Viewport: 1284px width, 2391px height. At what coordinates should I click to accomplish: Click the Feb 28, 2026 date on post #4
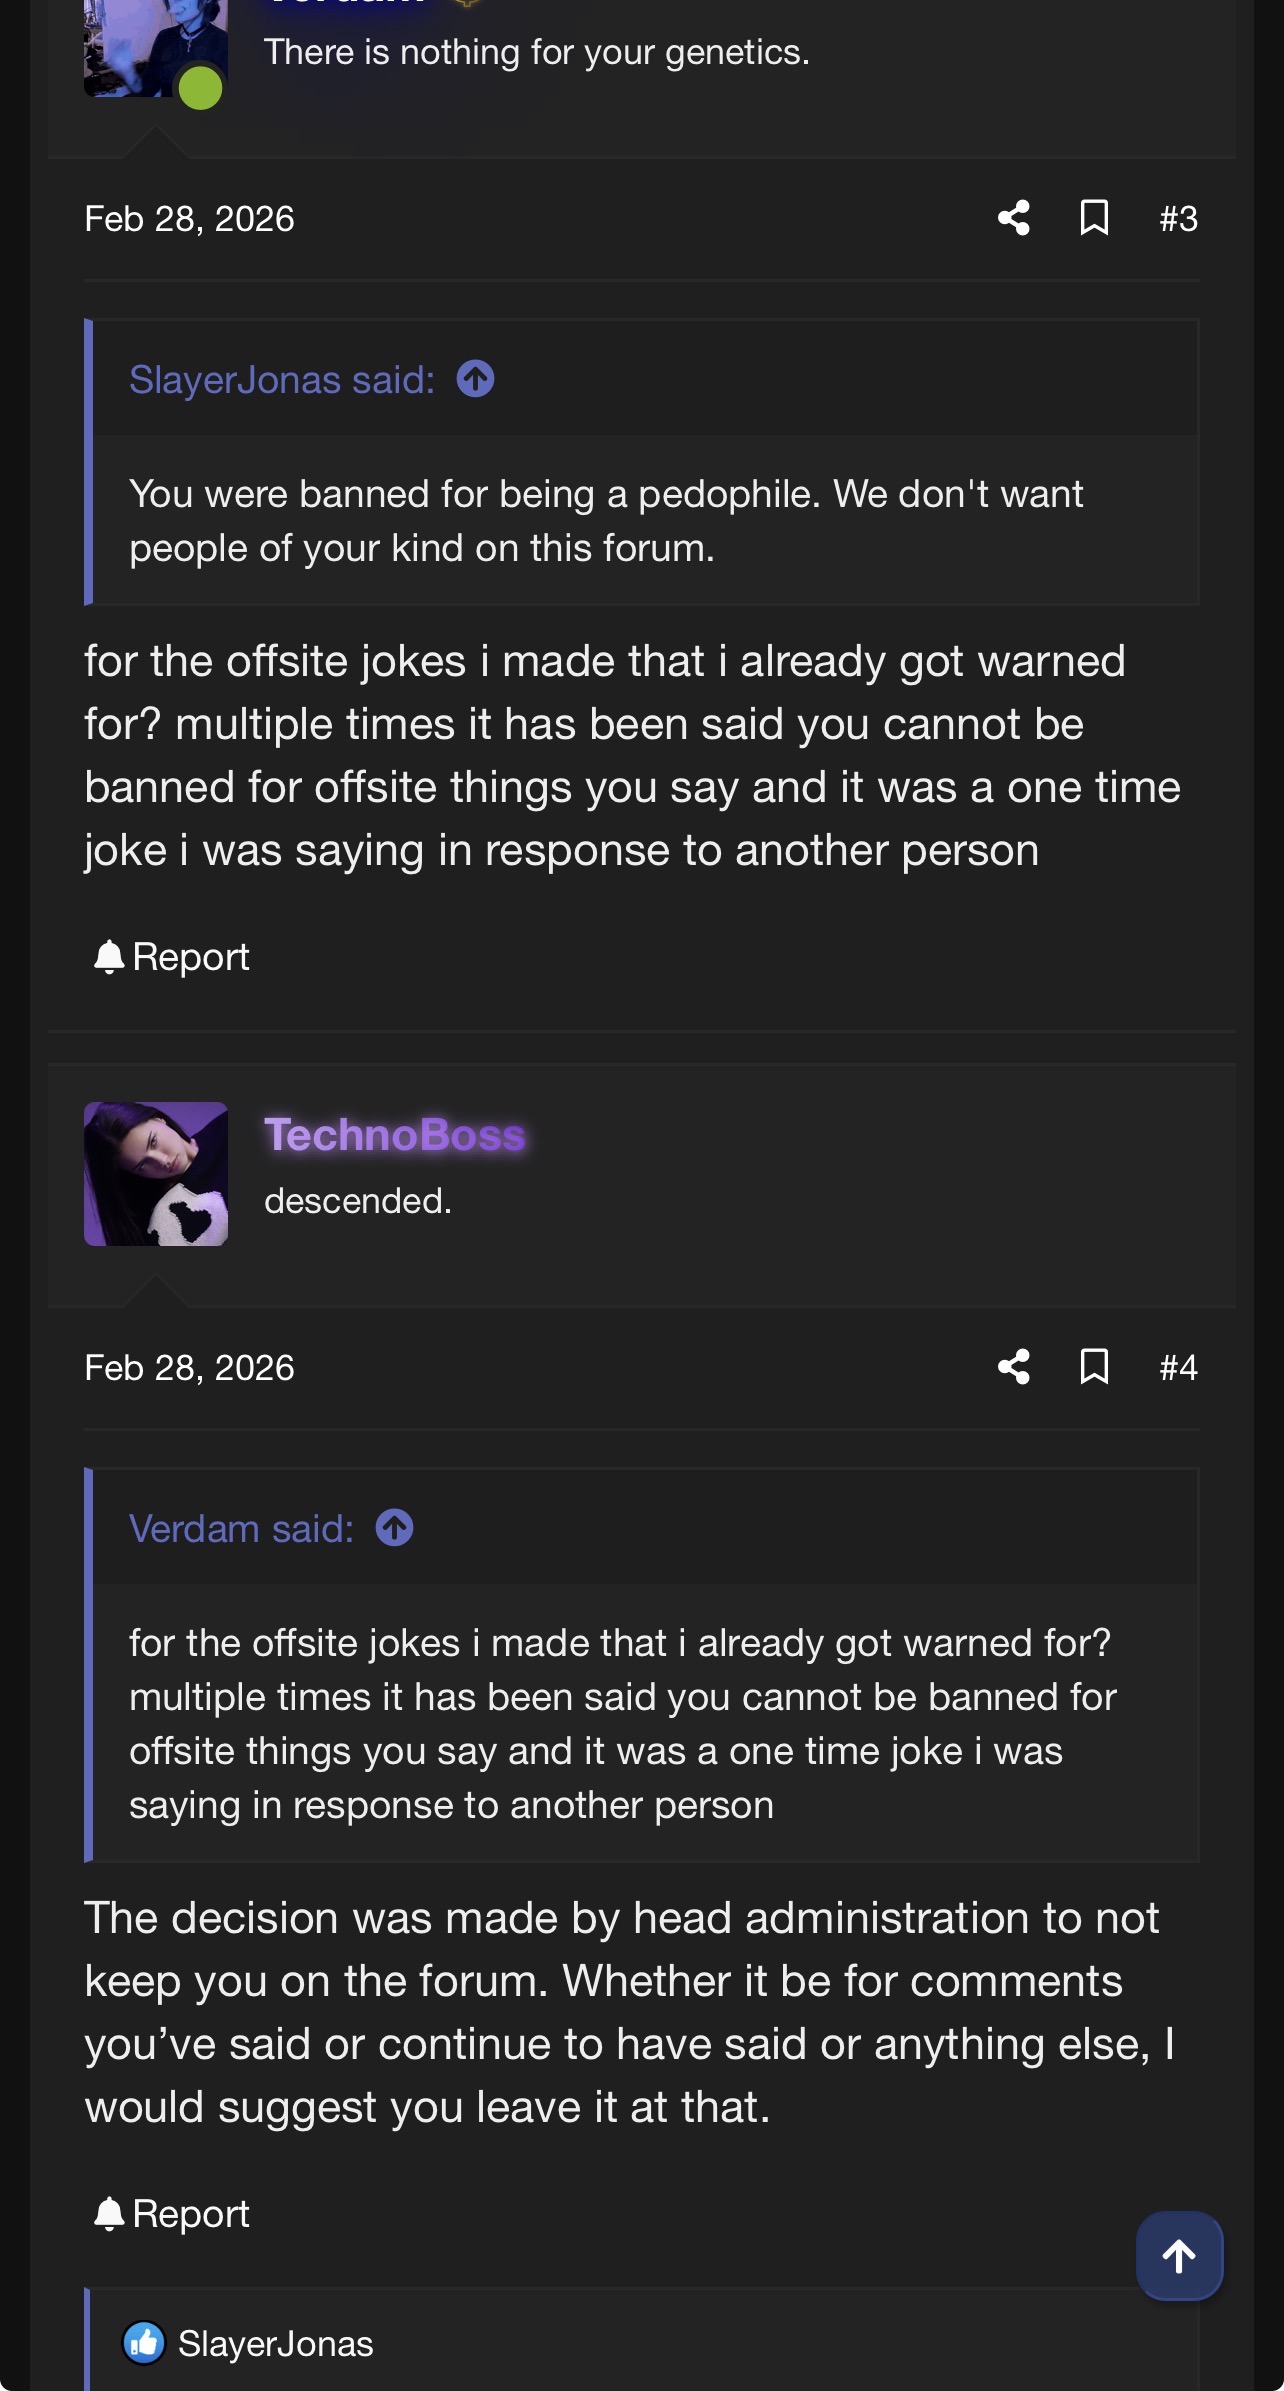(189, 1368)
